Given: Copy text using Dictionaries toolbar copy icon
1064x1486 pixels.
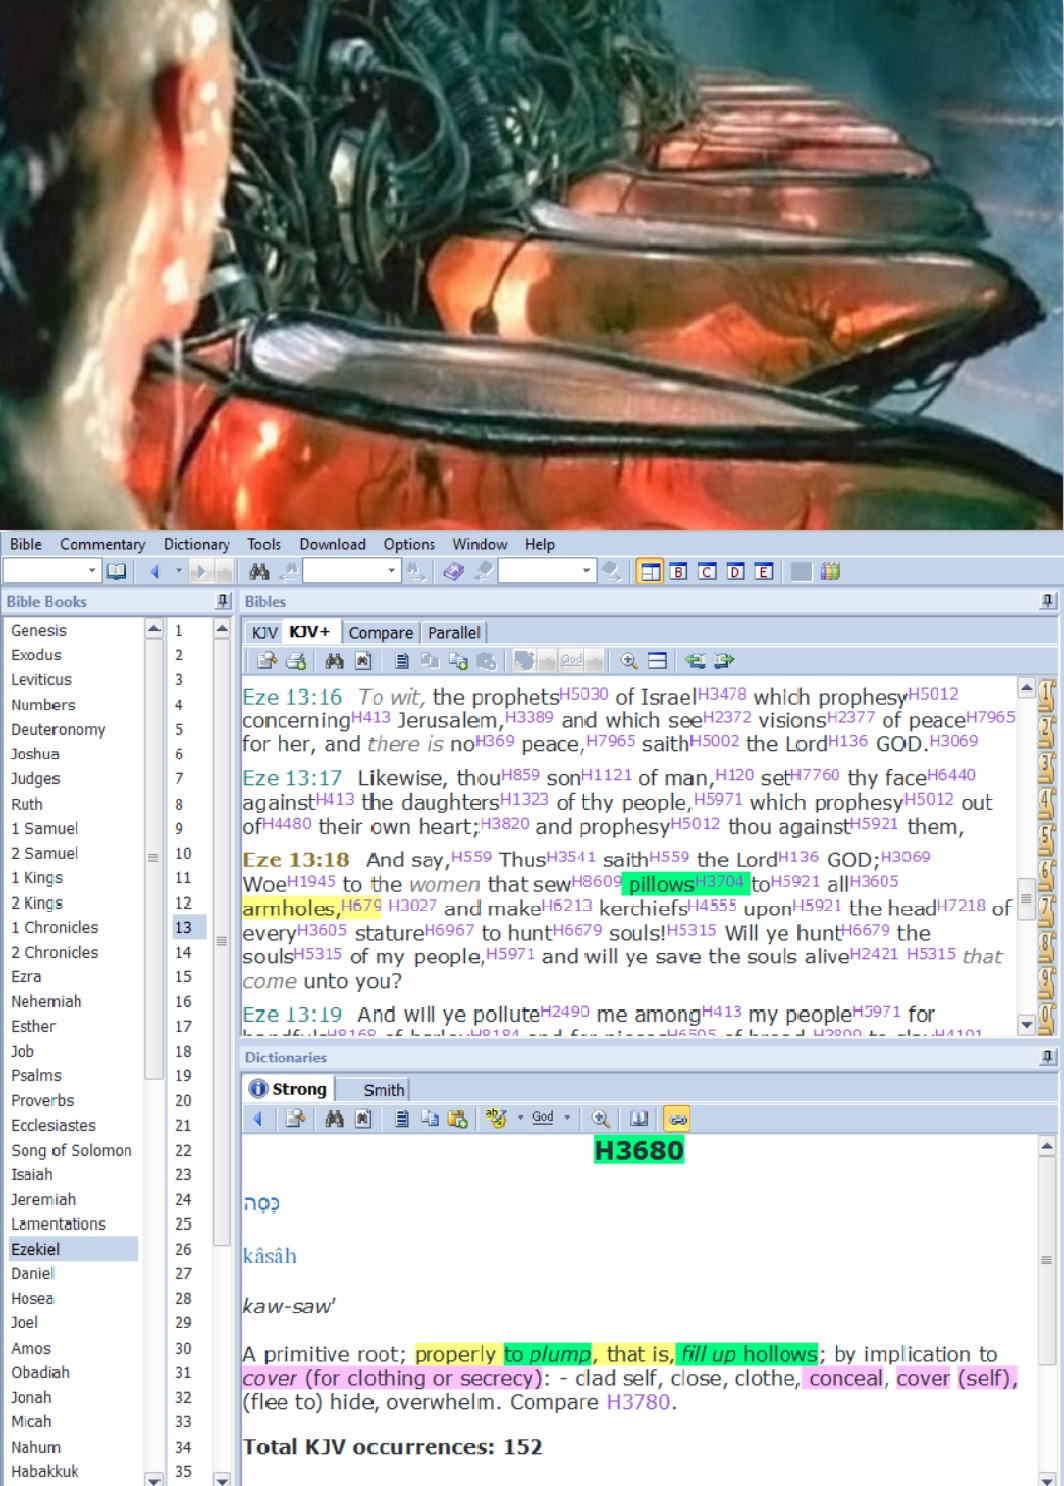Looking at the screenshot, I should coord(429,1118).
